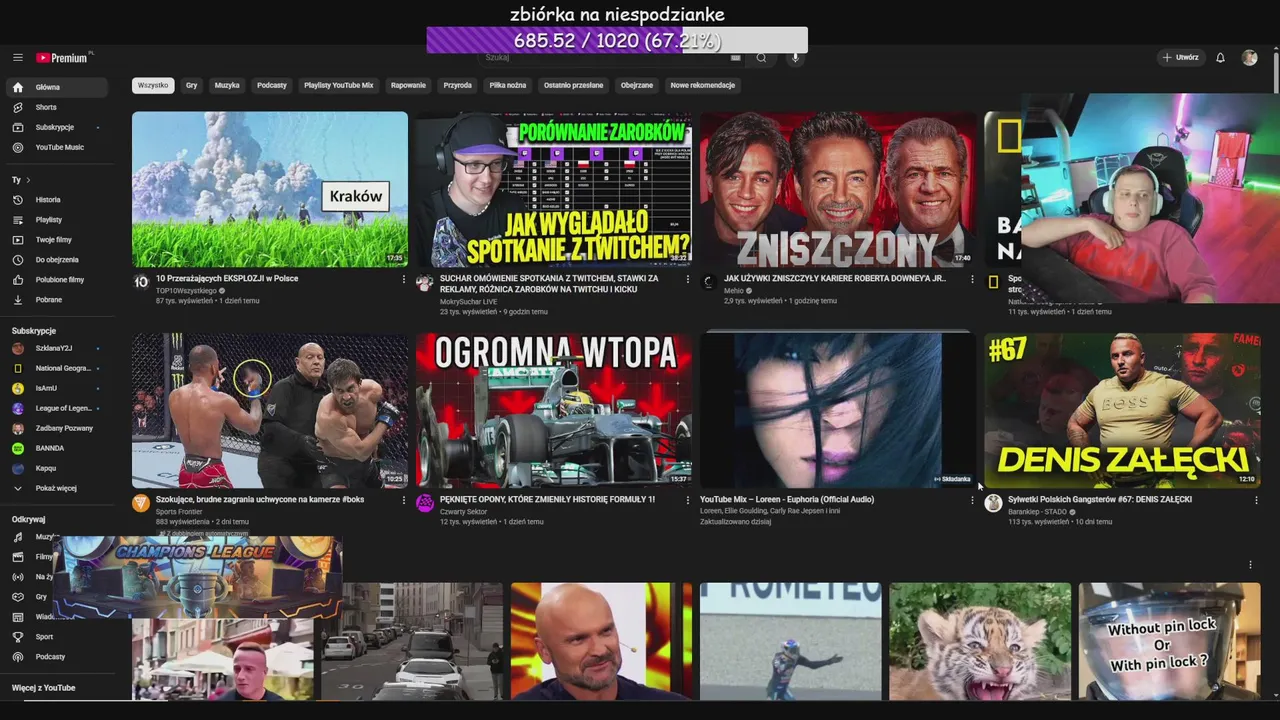Open options menu for DENIS ZAŁĘCKI video

(x=1256, y=500)
